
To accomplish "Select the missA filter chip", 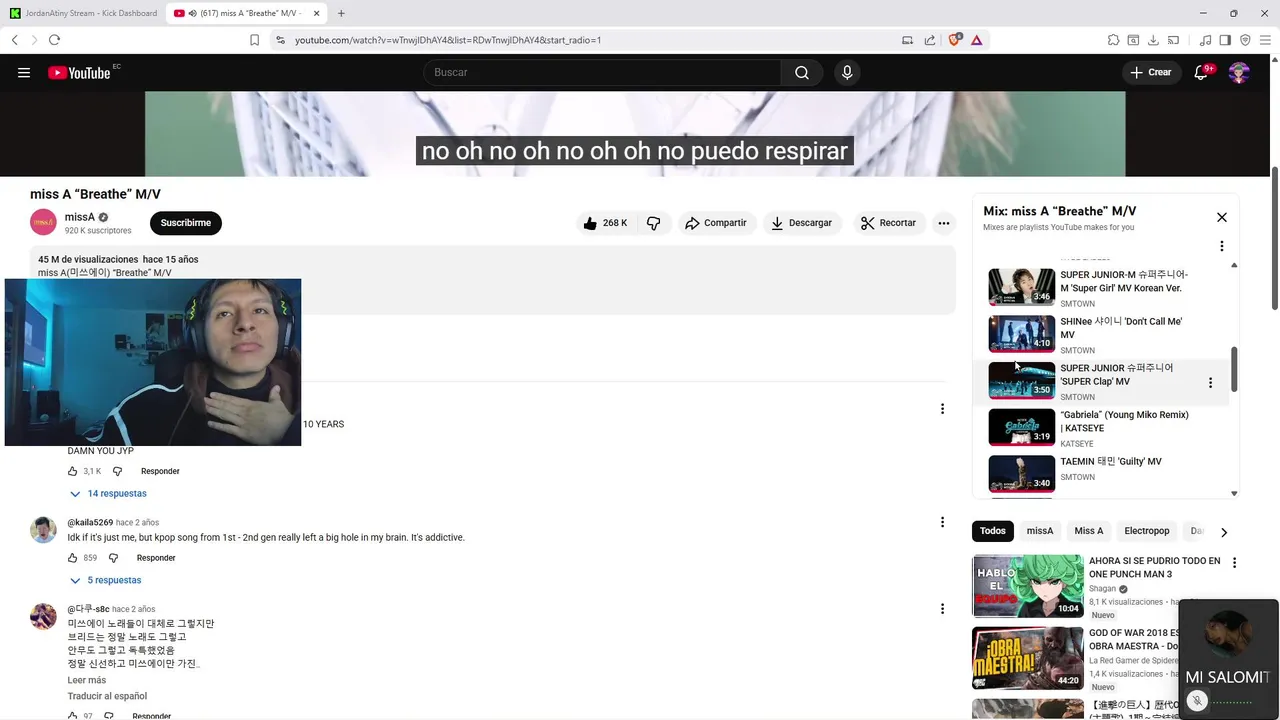I will [1040, 531].
